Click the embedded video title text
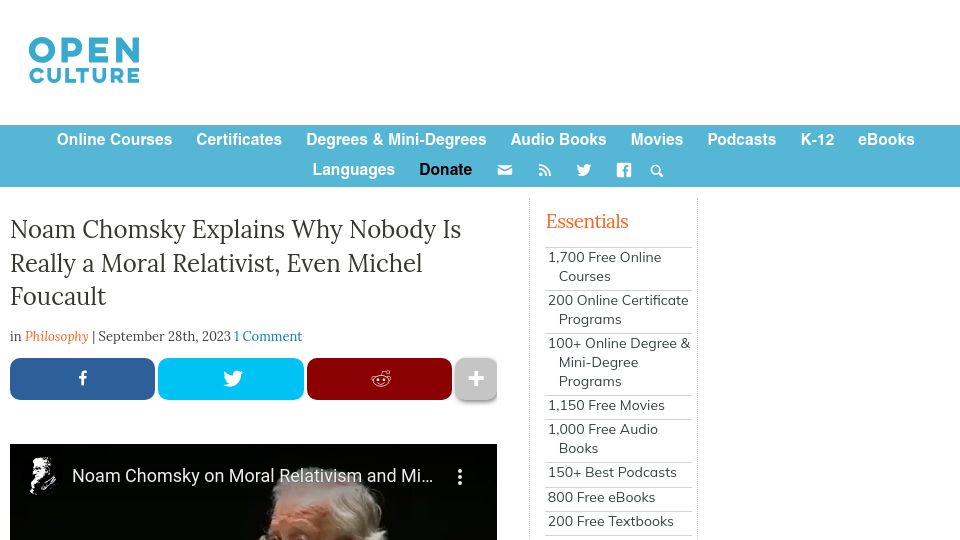960x540 pixels. 252,476
